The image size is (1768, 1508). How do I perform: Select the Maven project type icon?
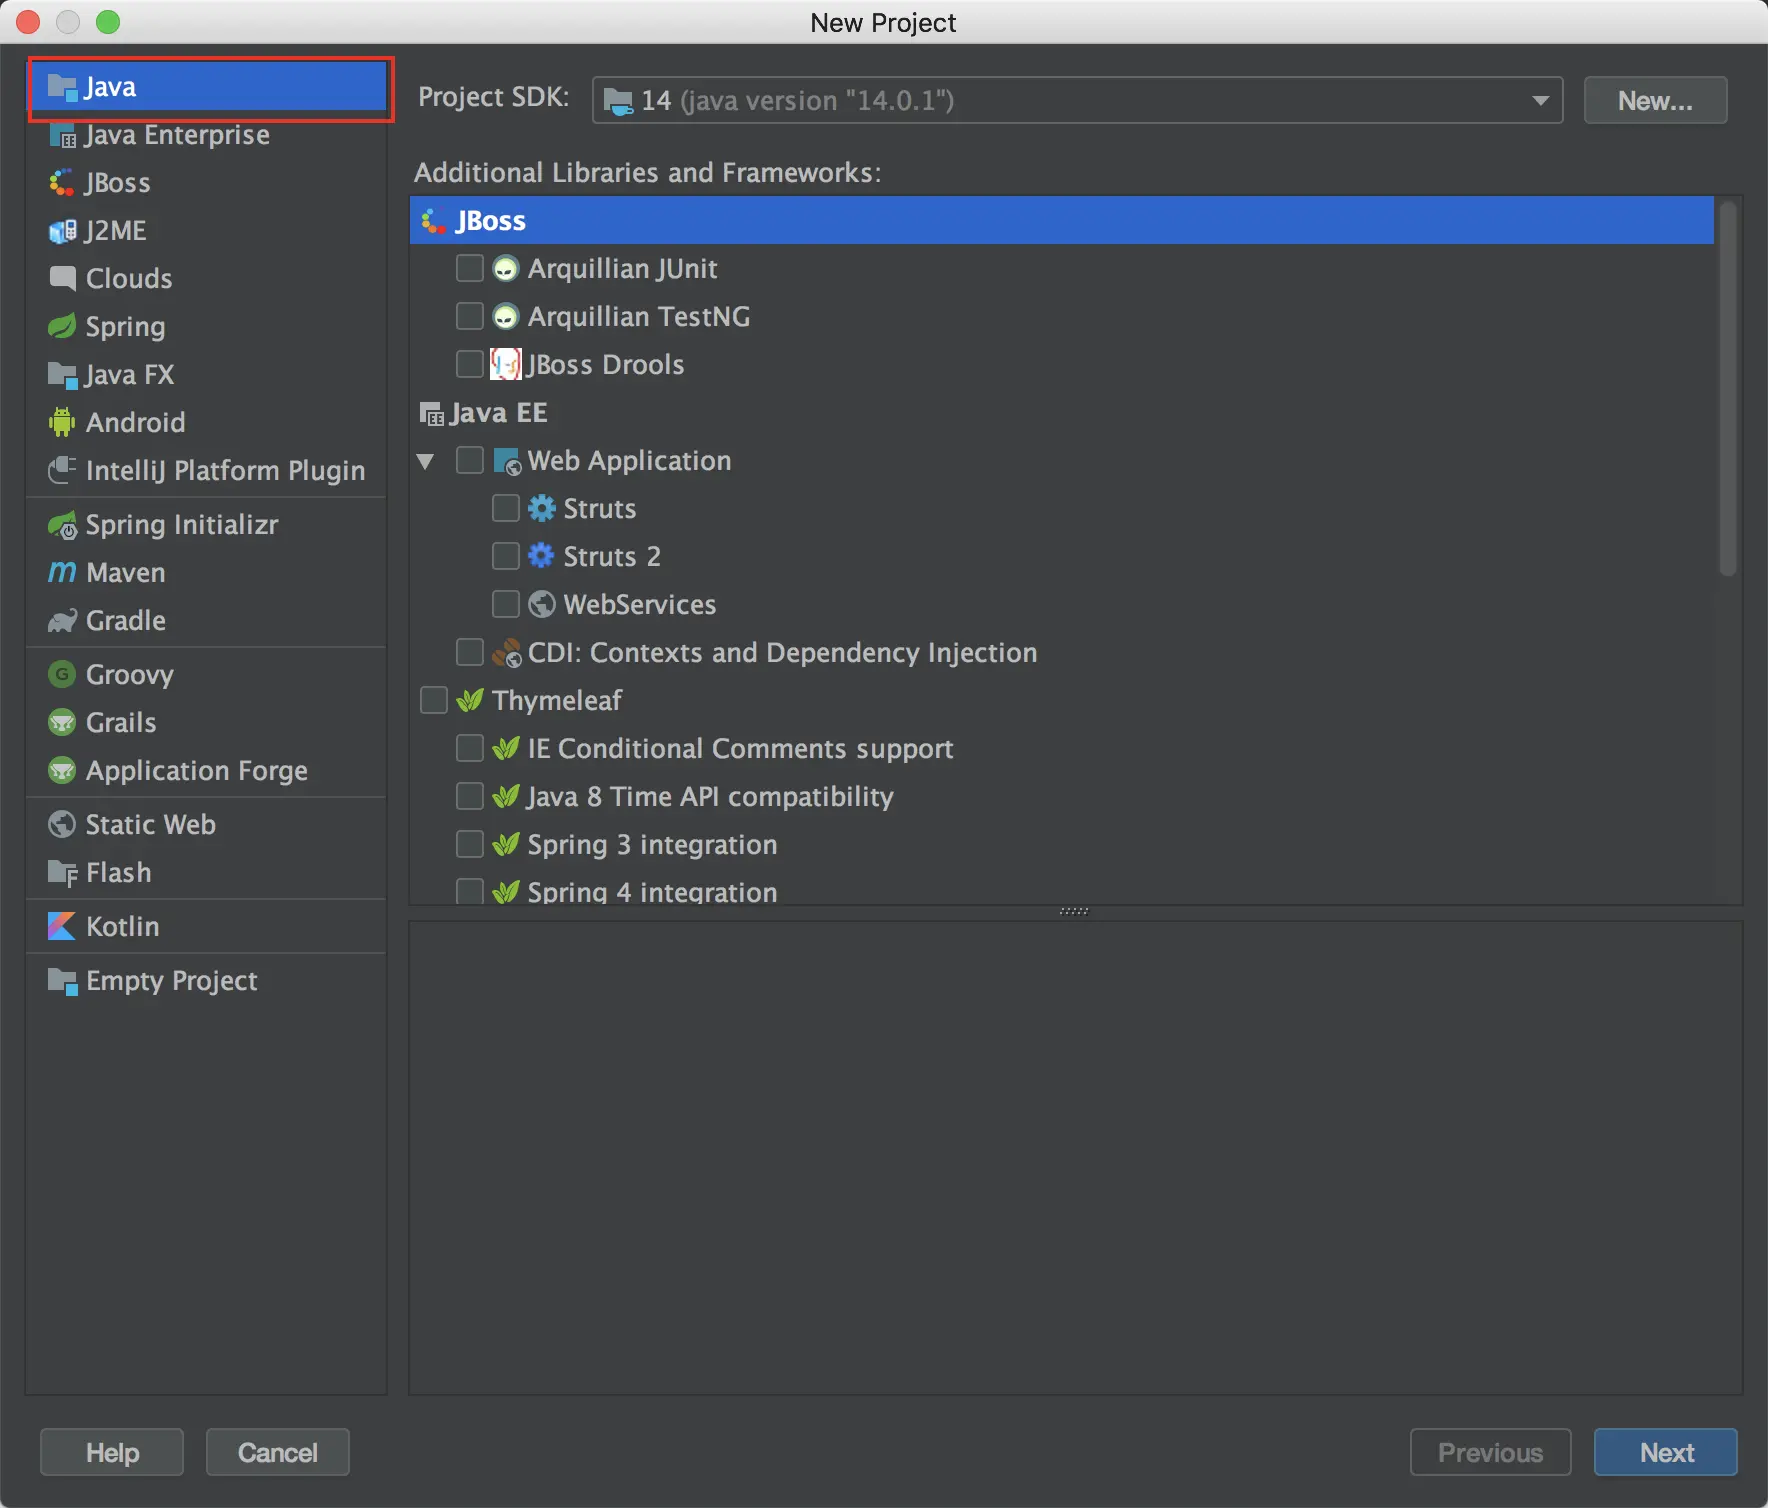[62, 572]
